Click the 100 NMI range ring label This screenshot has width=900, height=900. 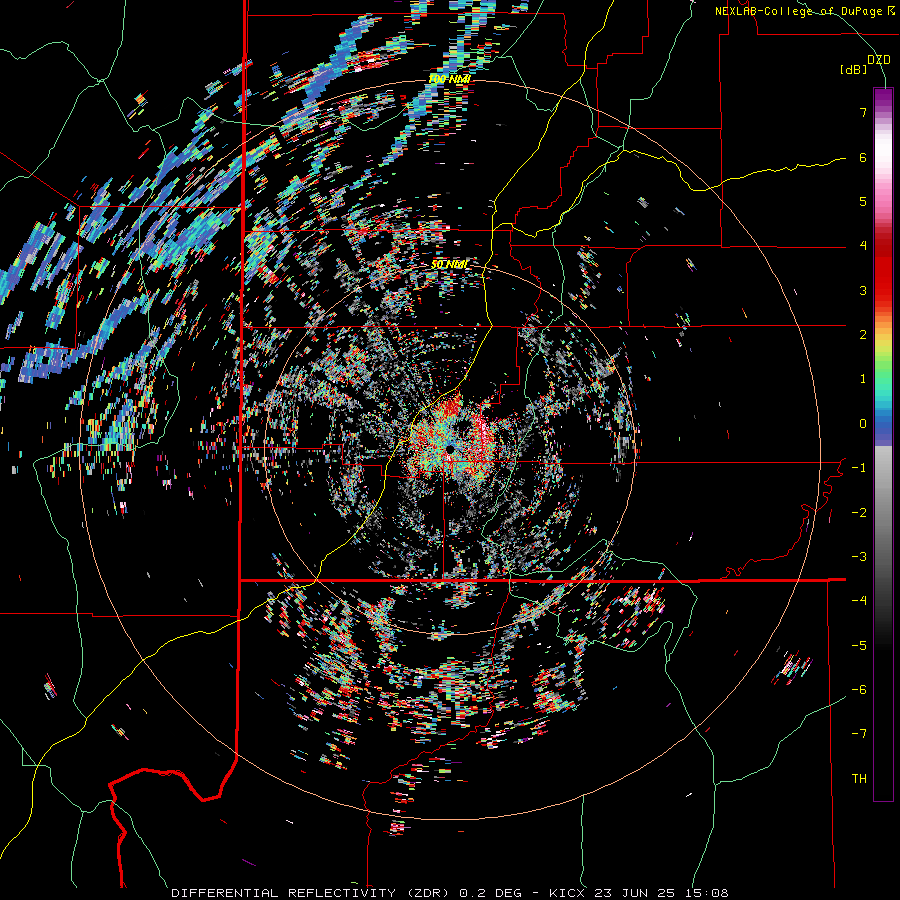click(449, 79)
